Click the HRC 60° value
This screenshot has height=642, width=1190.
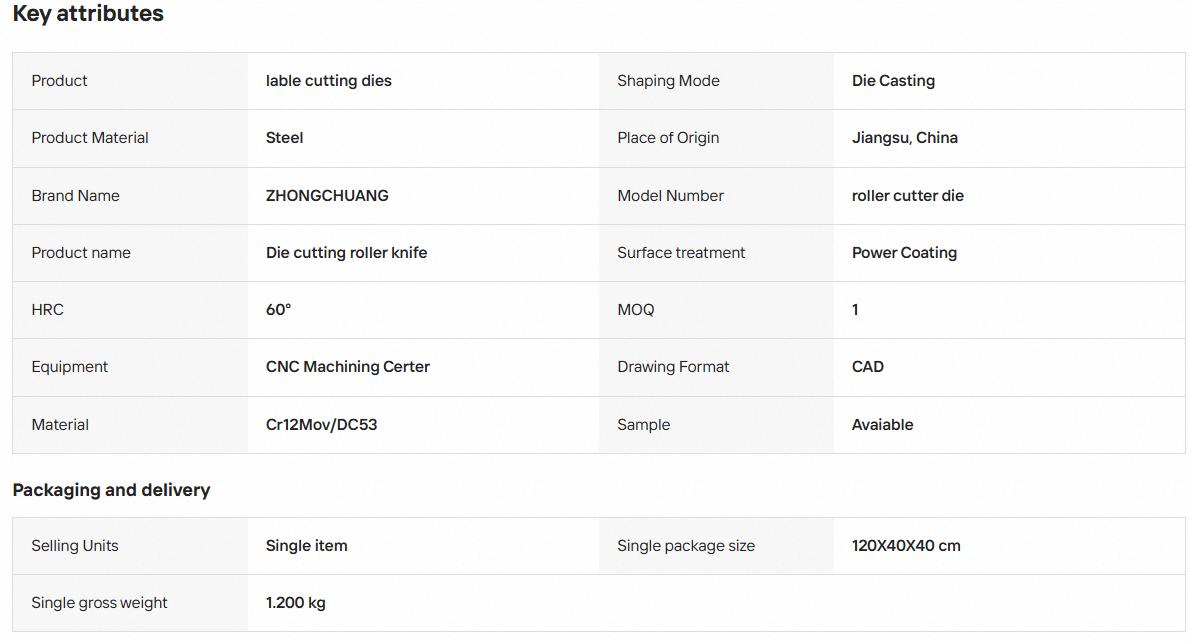click(x=279, y=309)
